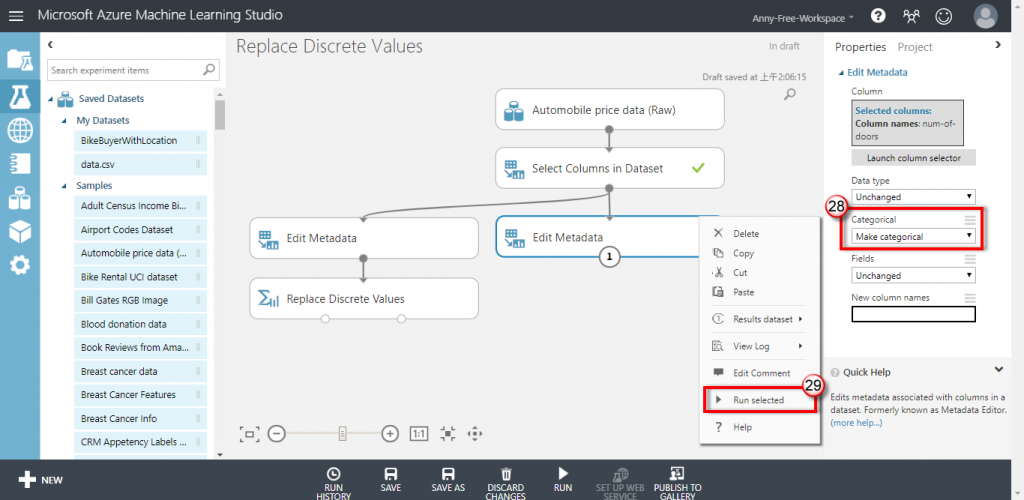The width and height of the screenshot is (1024, 500).
Task: Click the Run play button
Action: tap(563, 480)
